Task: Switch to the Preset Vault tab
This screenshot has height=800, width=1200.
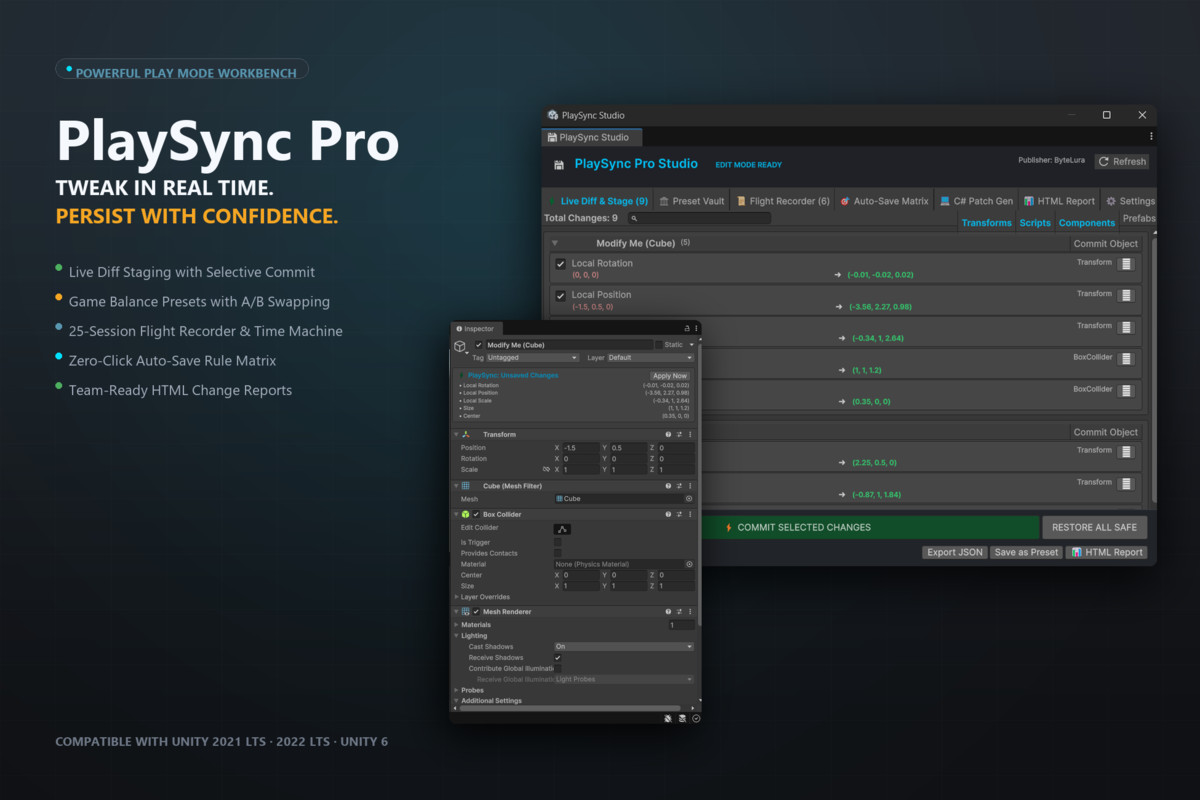Action: coord(692,201)
